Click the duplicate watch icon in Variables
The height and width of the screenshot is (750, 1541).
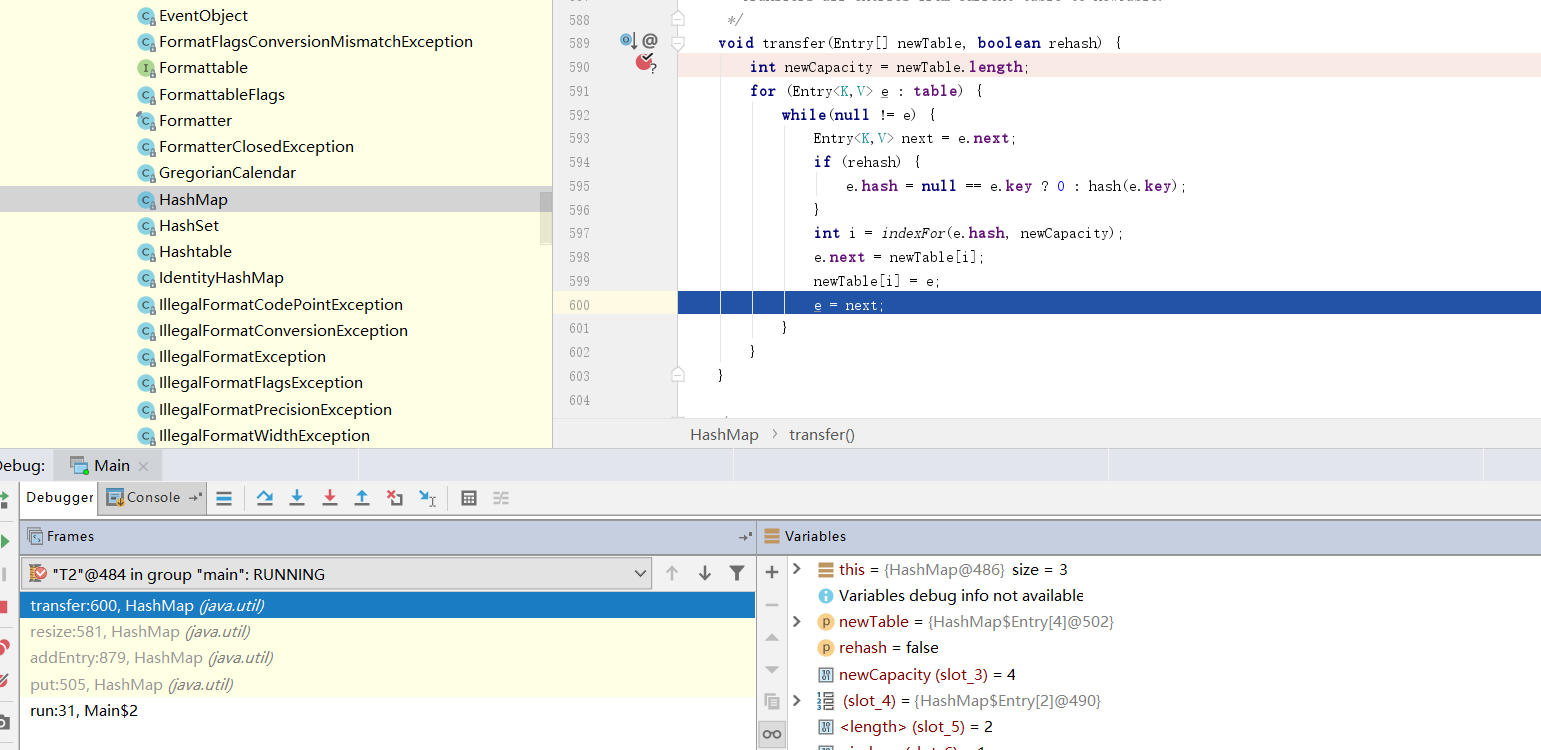pos(771,701)
